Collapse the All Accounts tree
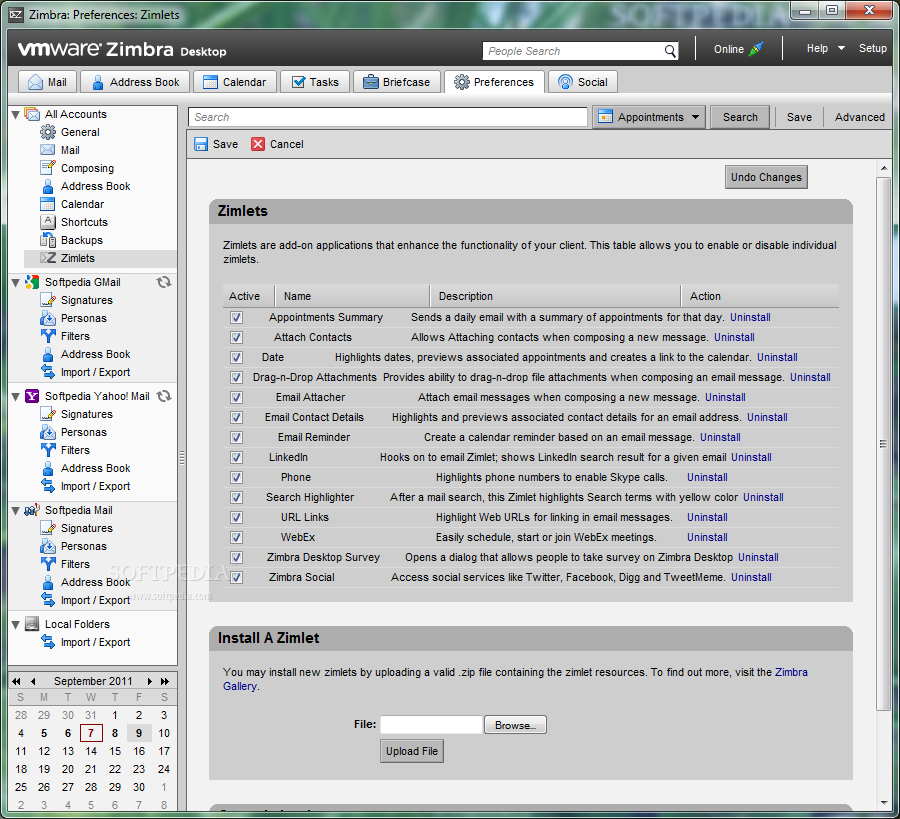This screenshot has width=900, height=819. coord(16,114)
